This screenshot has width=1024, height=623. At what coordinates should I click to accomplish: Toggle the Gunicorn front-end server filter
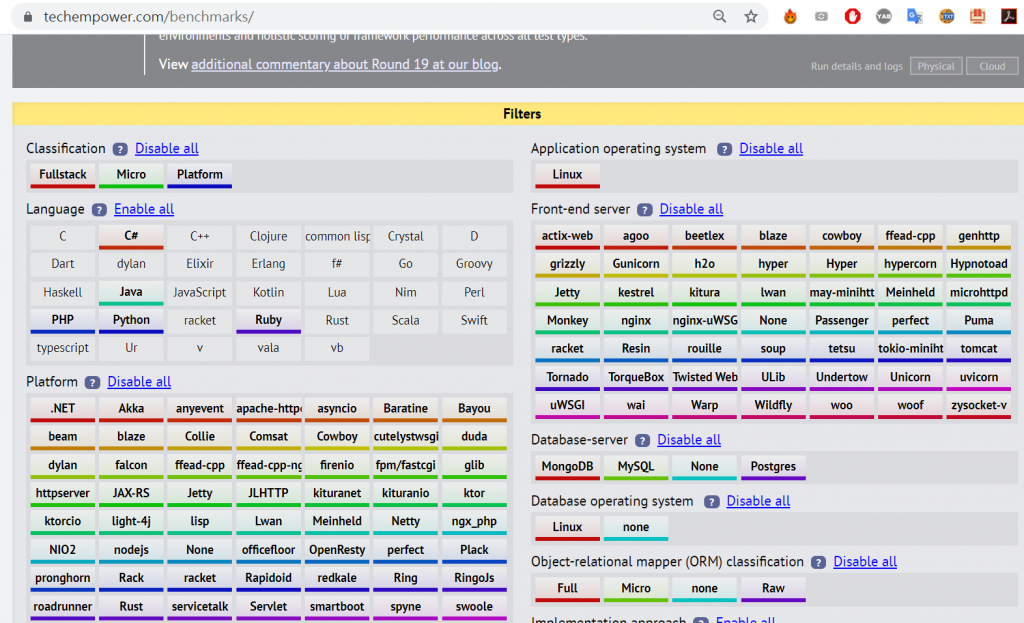[x=636, y=264]
